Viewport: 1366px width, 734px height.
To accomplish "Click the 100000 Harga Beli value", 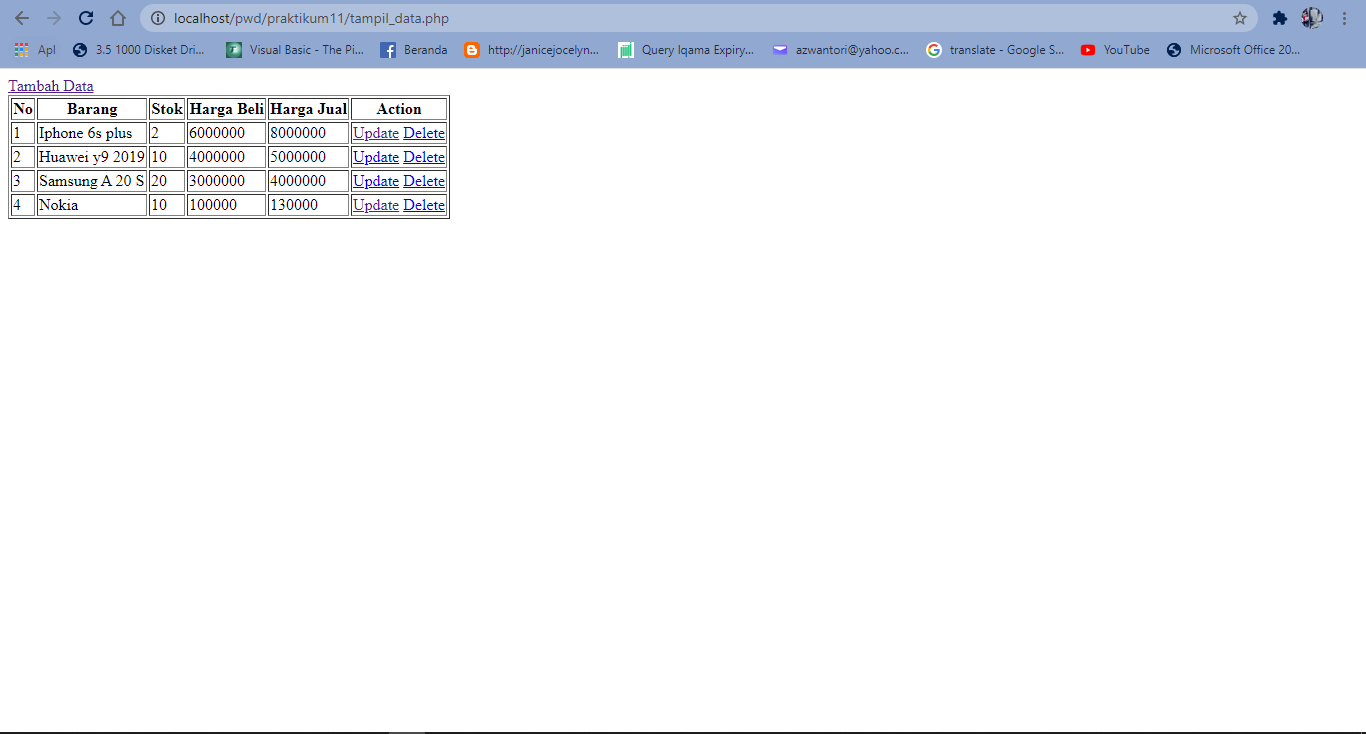I will [213, 205].
